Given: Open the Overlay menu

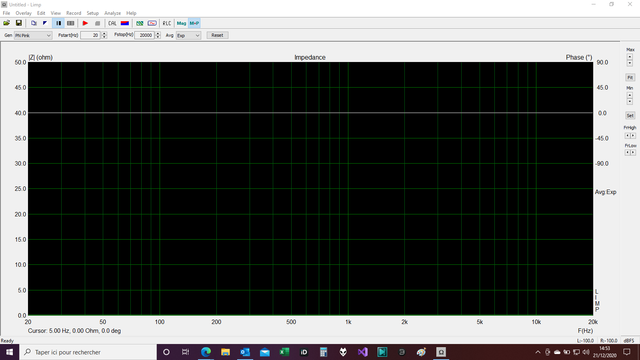Looking at the screenshot, I should point(23,13).
